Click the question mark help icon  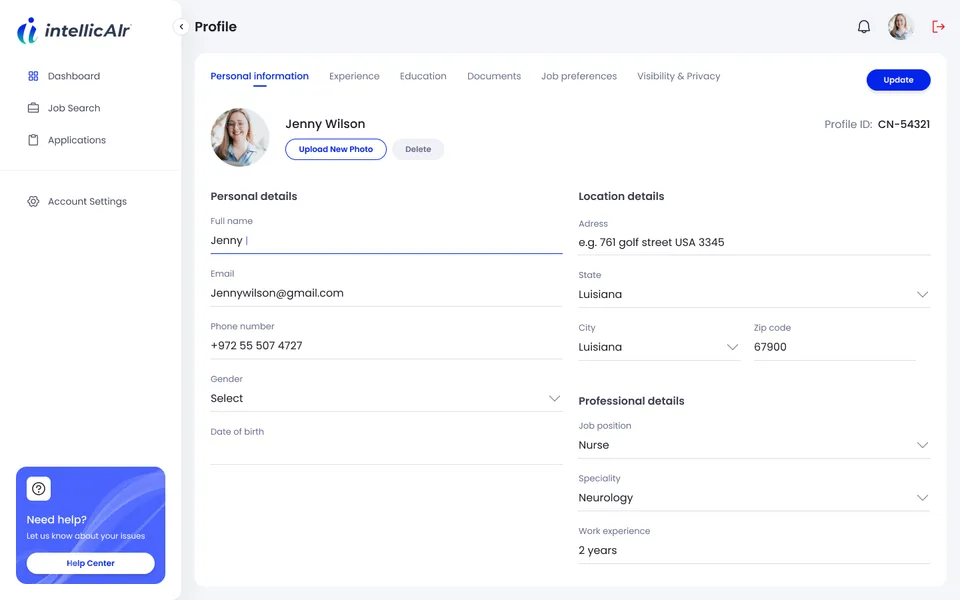[39, 489]
